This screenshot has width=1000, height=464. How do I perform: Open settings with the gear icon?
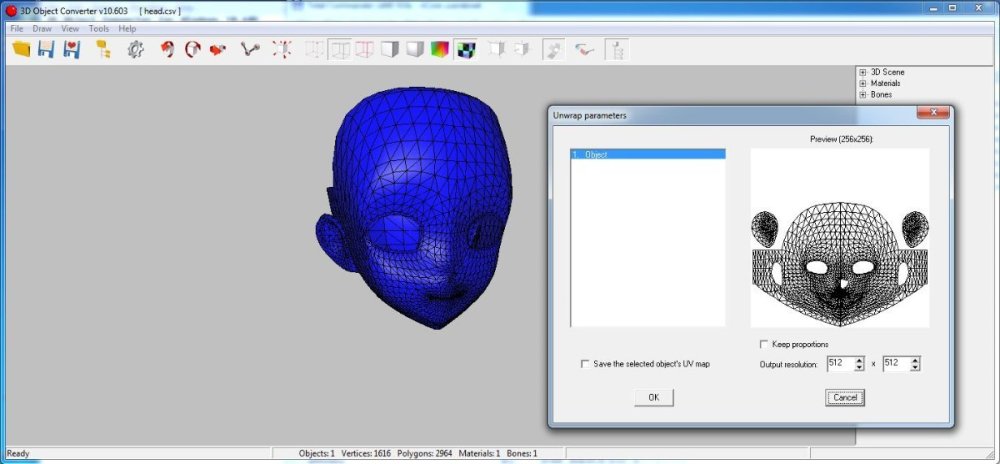tap(135, 49)
